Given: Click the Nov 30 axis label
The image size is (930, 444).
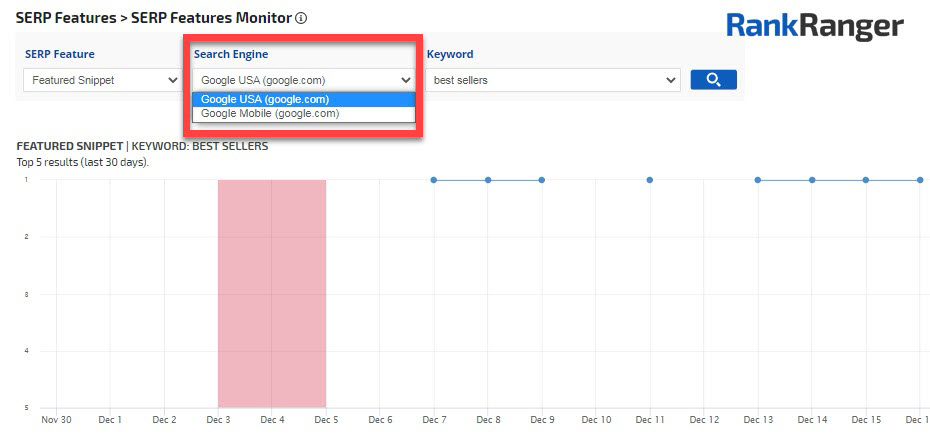Looking at the screenshot, I should pyautogui.click(x=56, y=420).
